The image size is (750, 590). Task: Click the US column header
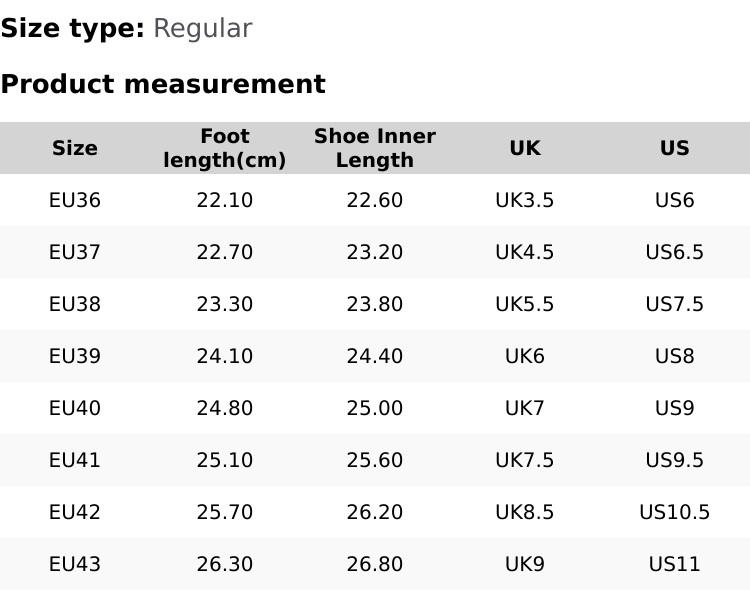675,148
